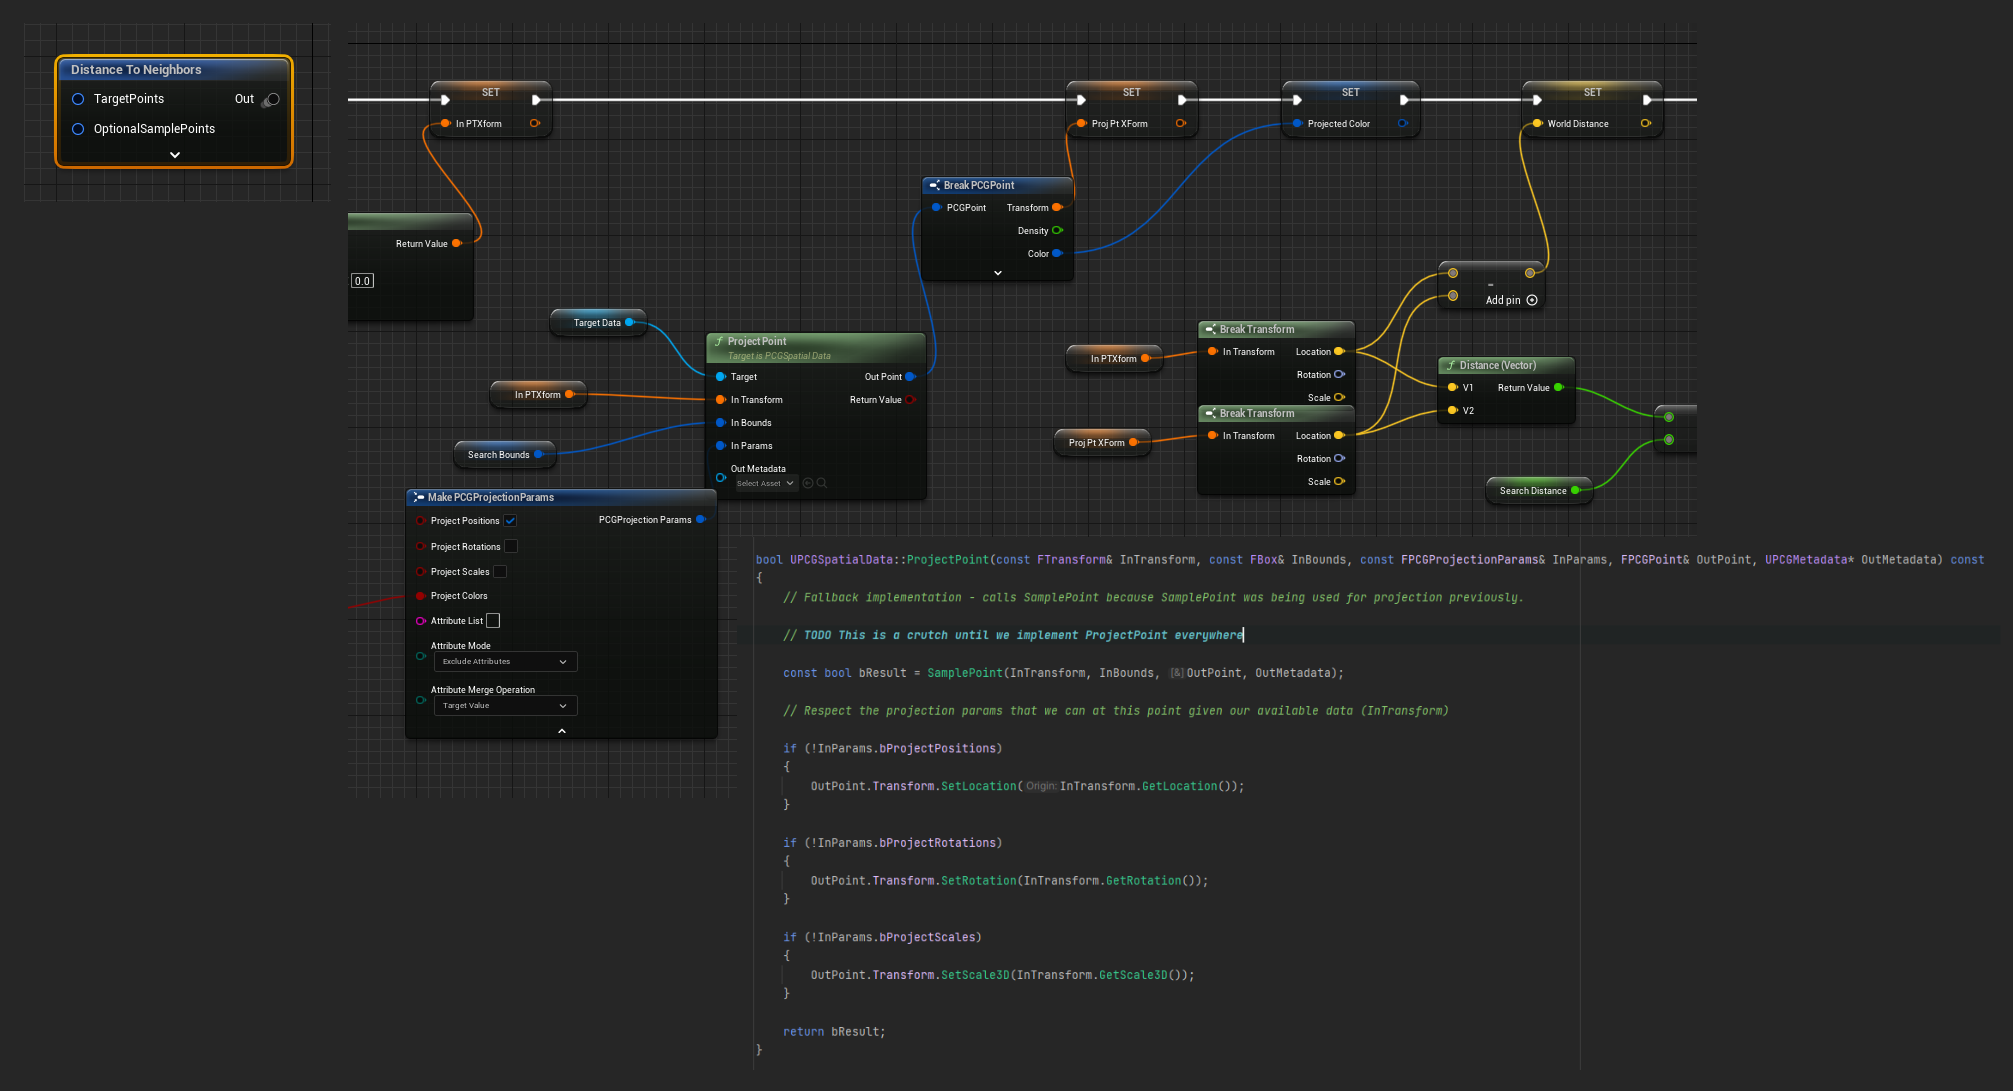Open the Attribute Mode dropdown
This screenshot has width=2013, height=1091.
tap(505, 662)
